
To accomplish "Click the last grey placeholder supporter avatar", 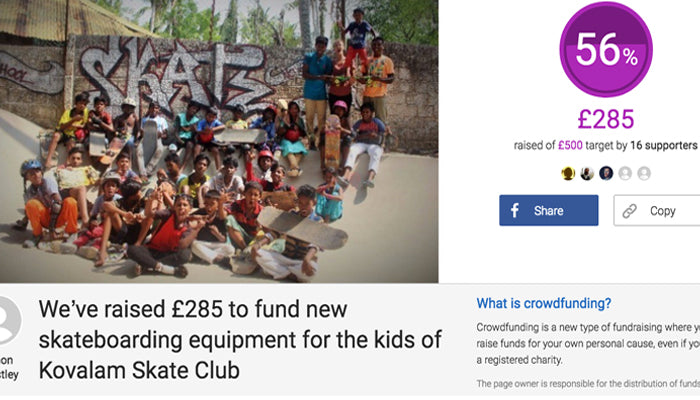I will tap(644, 173).
